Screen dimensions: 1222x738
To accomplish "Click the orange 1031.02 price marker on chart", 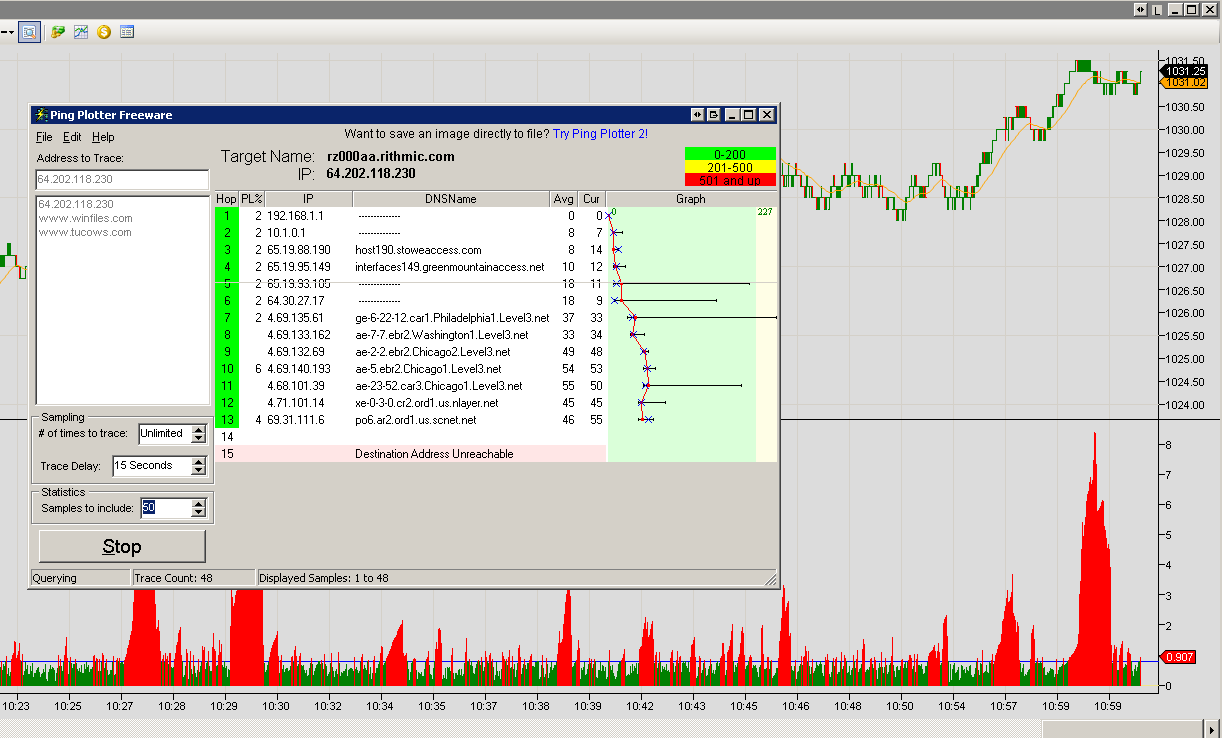I will [1184, 83].
